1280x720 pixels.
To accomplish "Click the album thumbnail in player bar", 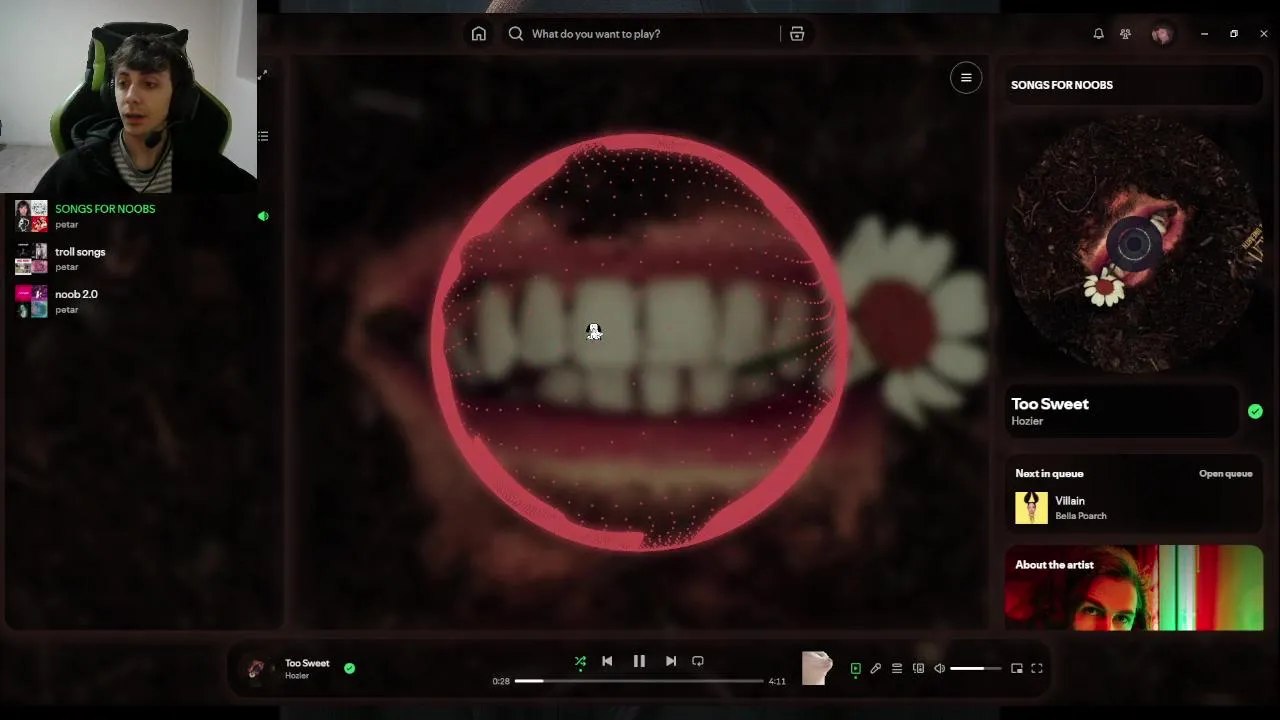I will point(257,669).
